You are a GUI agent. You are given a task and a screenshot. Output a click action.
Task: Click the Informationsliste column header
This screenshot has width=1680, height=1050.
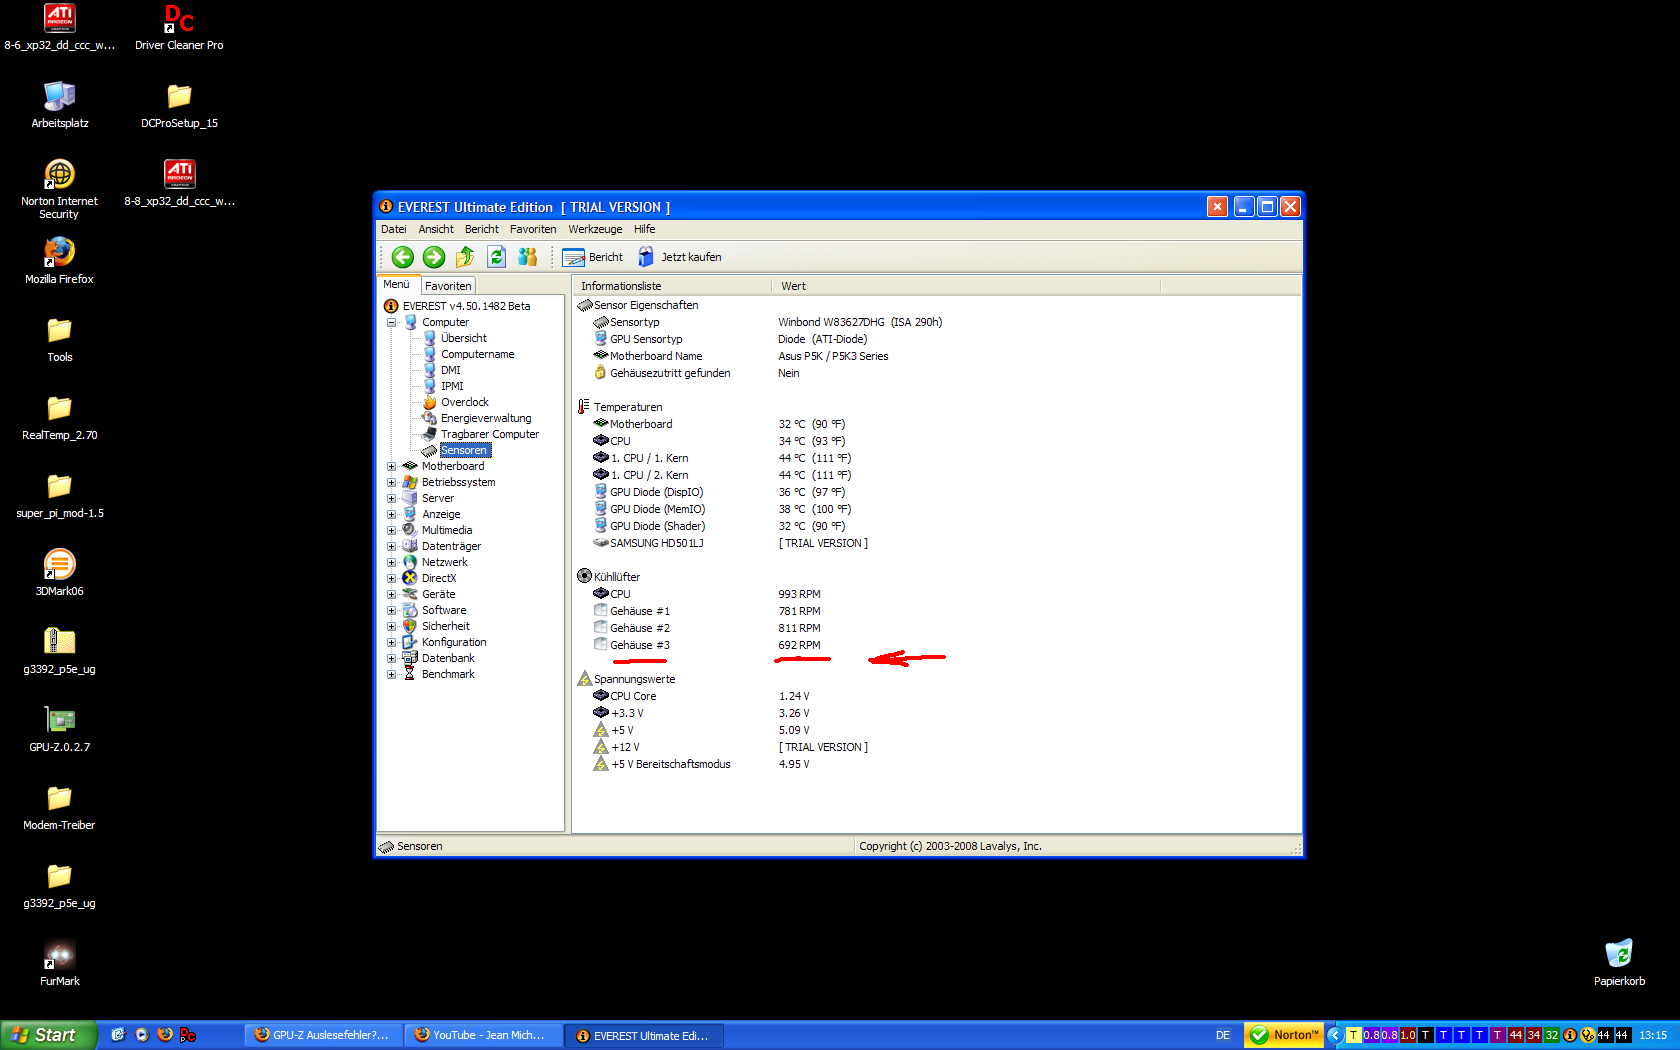[672, 286]
